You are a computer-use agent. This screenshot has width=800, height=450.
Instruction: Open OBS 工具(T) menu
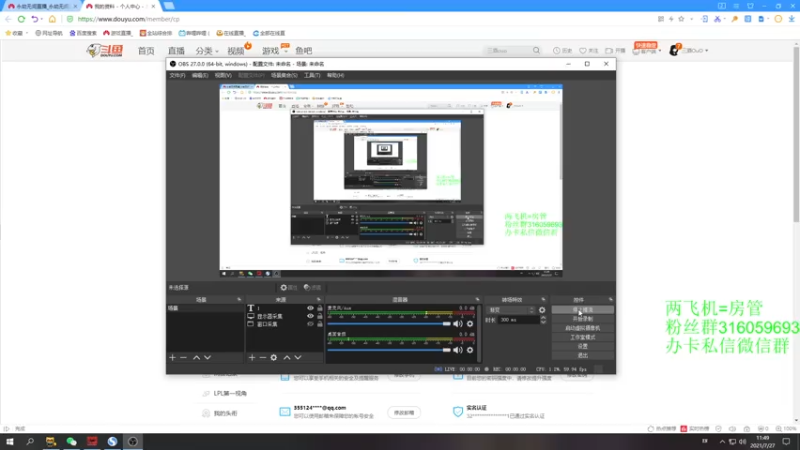[312, 76]
